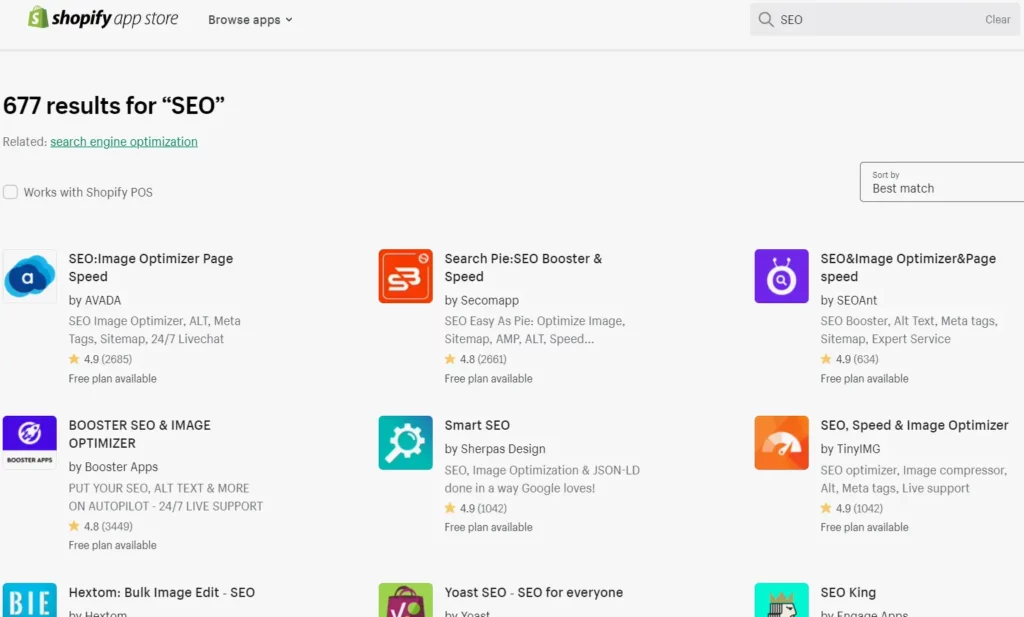The image size is (1024, 617).
Task: Open Search Pie SEO Booster app icon
Action: (x=406, y=276)
